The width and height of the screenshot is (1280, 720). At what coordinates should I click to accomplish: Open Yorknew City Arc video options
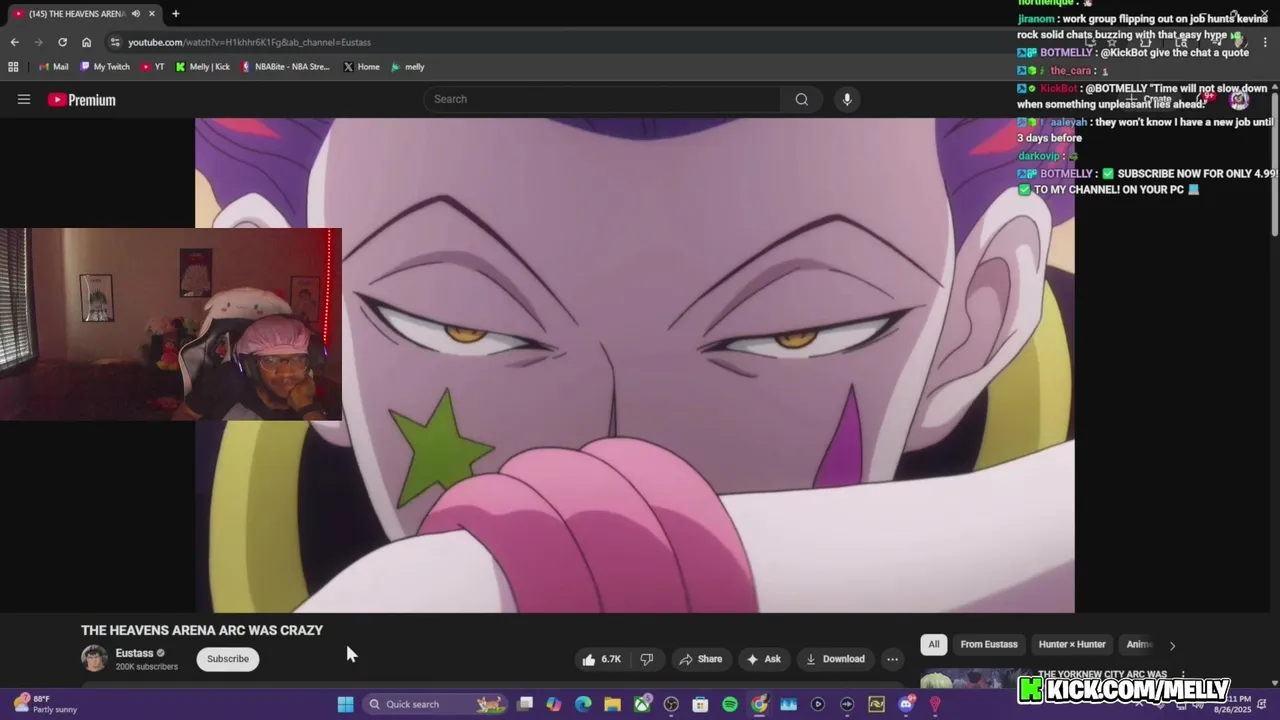1182,675
